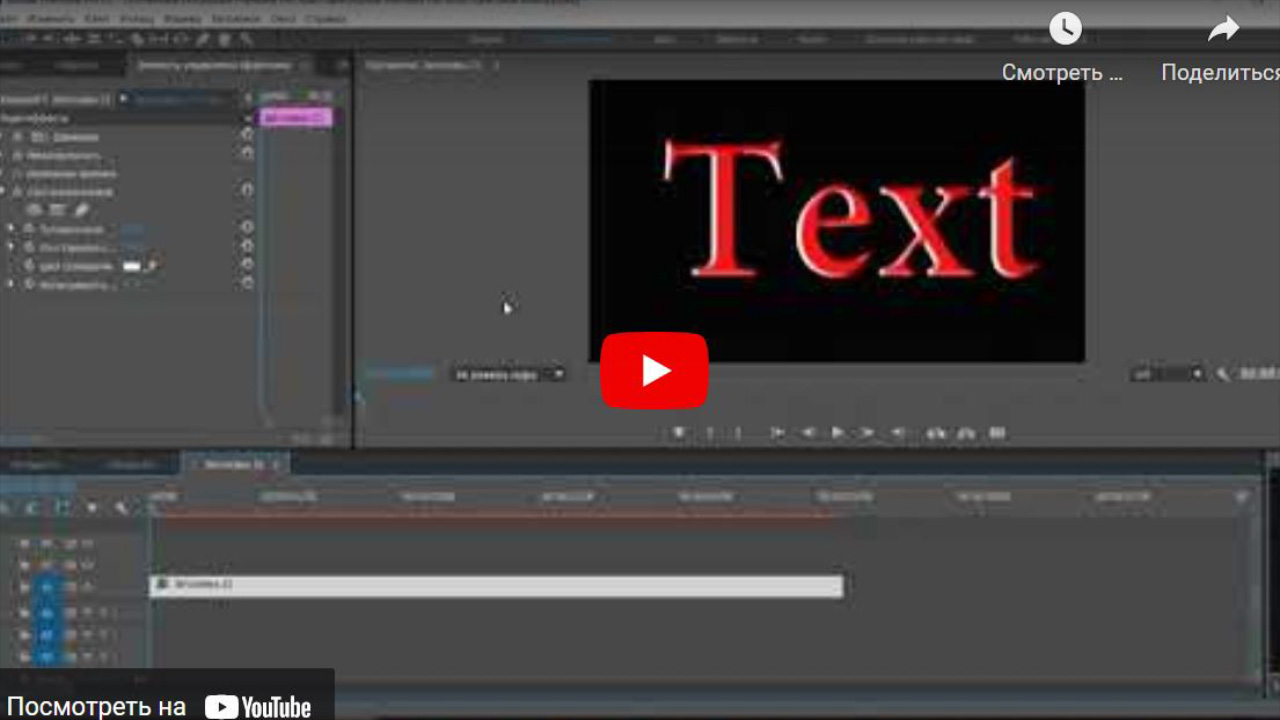
Task: Open timeline display settings wrench
Action: [121, 508]
